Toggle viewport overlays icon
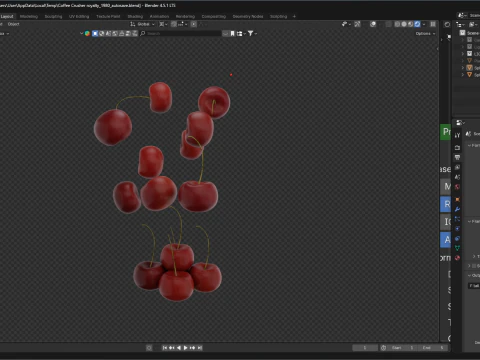This screenshot has height=360, width=480. (x=373, y=24)
